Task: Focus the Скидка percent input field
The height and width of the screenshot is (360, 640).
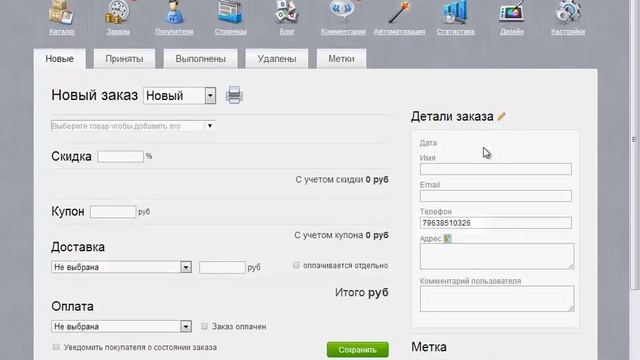Action: point(120,156)
